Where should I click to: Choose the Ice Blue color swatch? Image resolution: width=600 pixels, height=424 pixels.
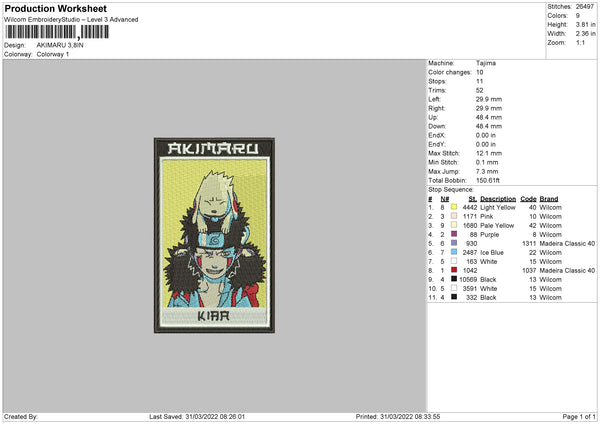[454, 252]
